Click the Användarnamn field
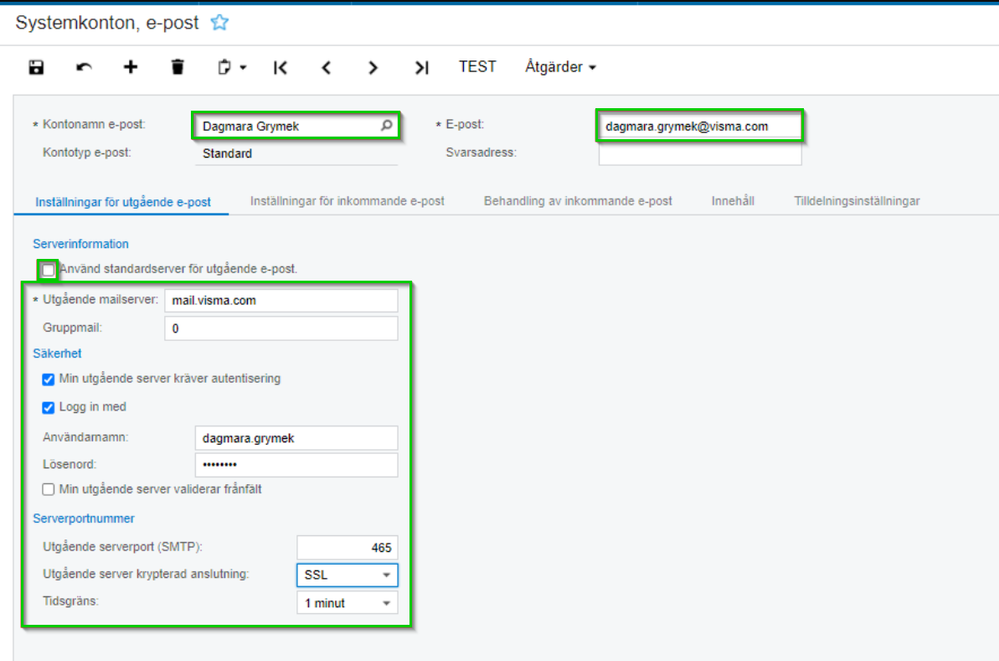Screen dimensions: 999x661 tap(296, 439)
